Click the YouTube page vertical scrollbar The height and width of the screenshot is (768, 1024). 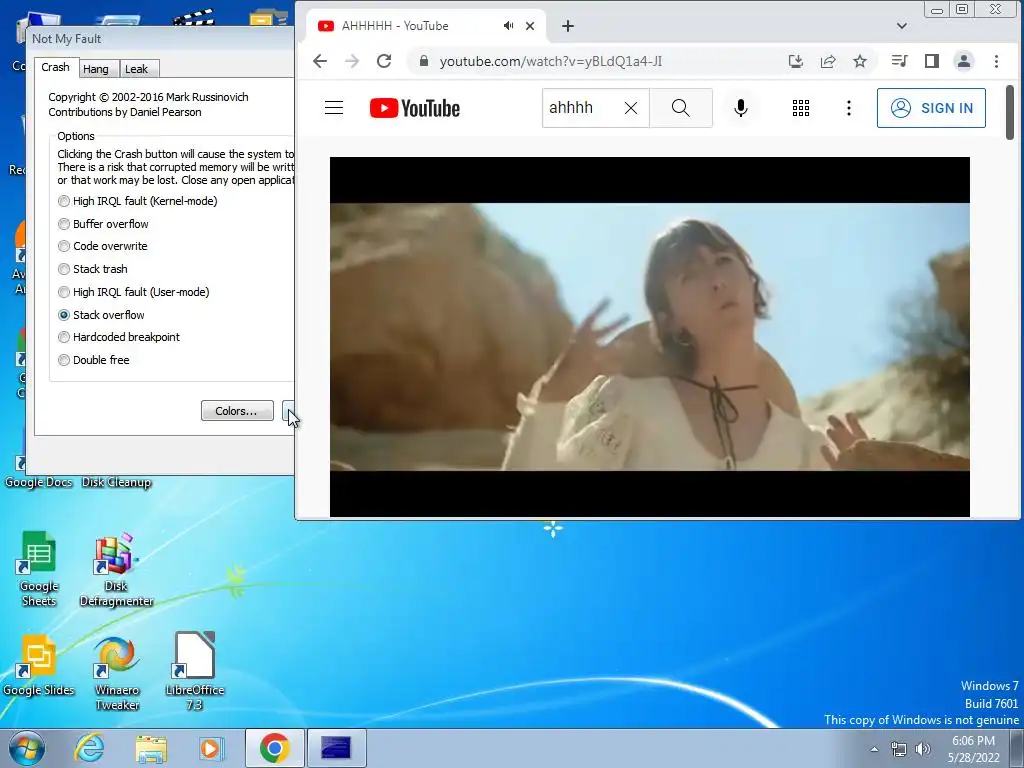click(x=1010, y=112)
